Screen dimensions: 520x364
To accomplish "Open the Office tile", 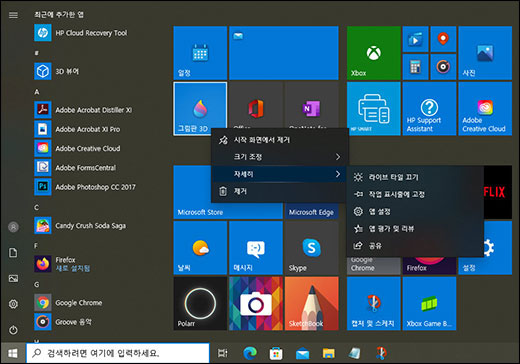I will pyautogui.click(x=256, y=105).
